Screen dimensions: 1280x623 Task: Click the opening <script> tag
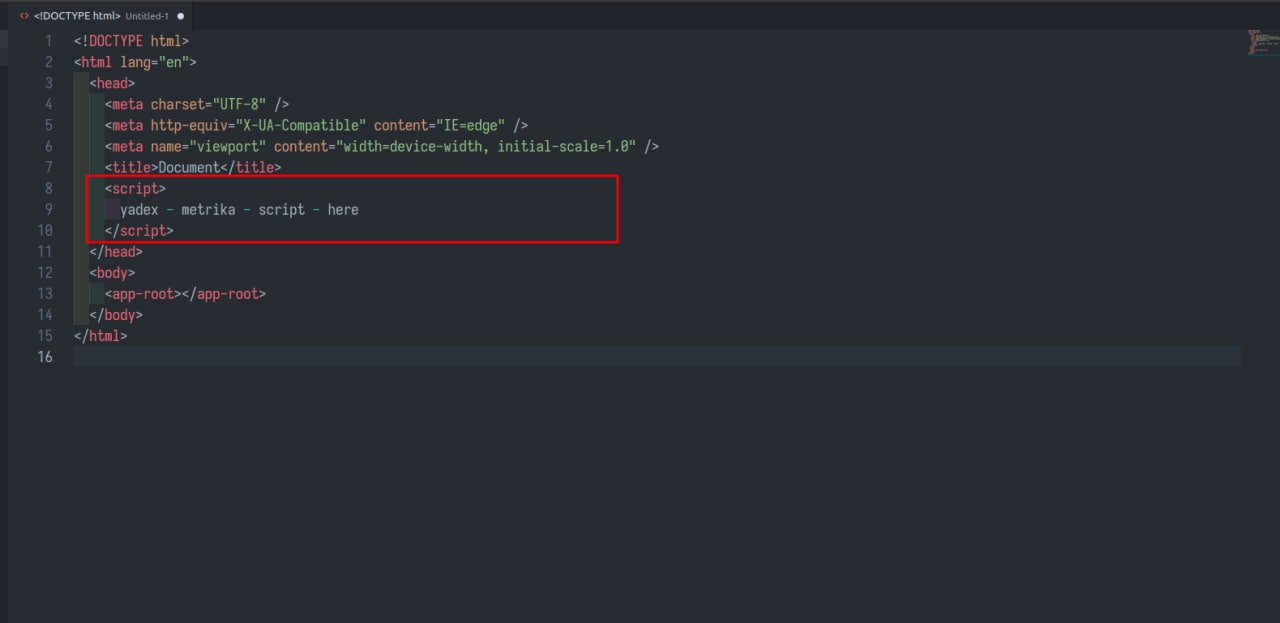[135, 188]
